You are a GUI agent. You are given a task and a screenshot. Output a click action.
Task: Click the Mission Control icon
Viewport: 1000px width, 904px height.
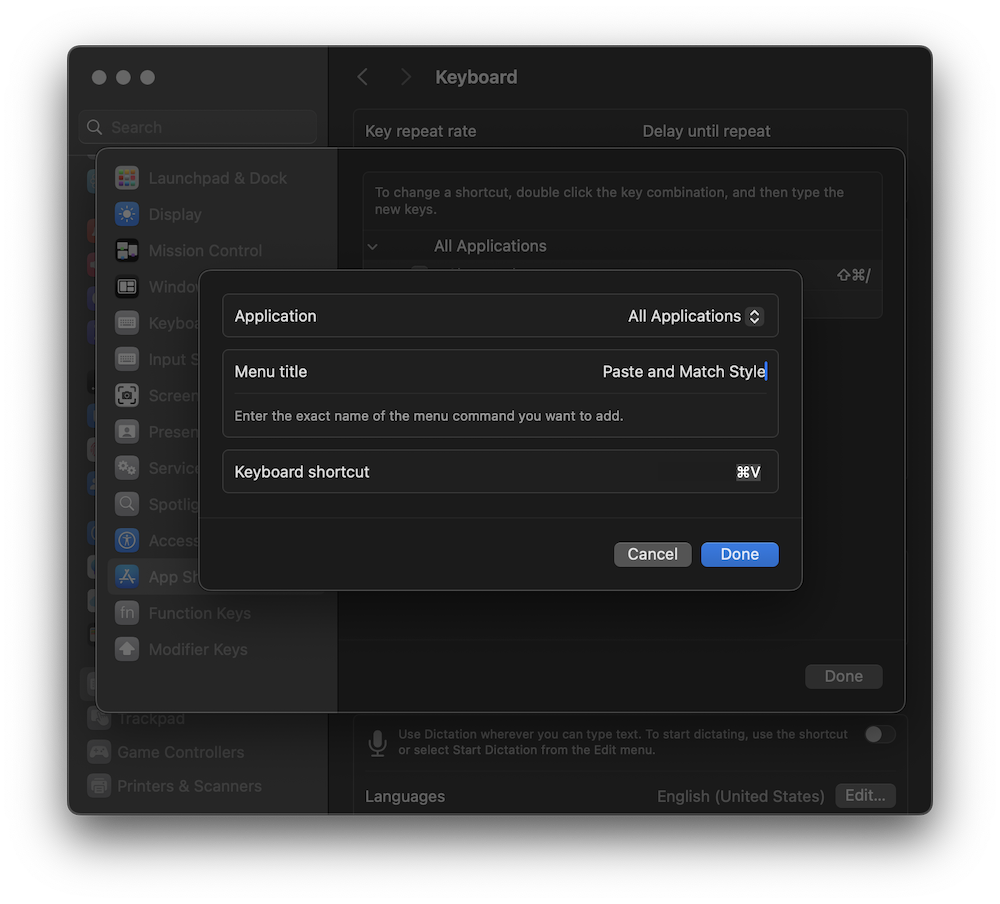126,250
